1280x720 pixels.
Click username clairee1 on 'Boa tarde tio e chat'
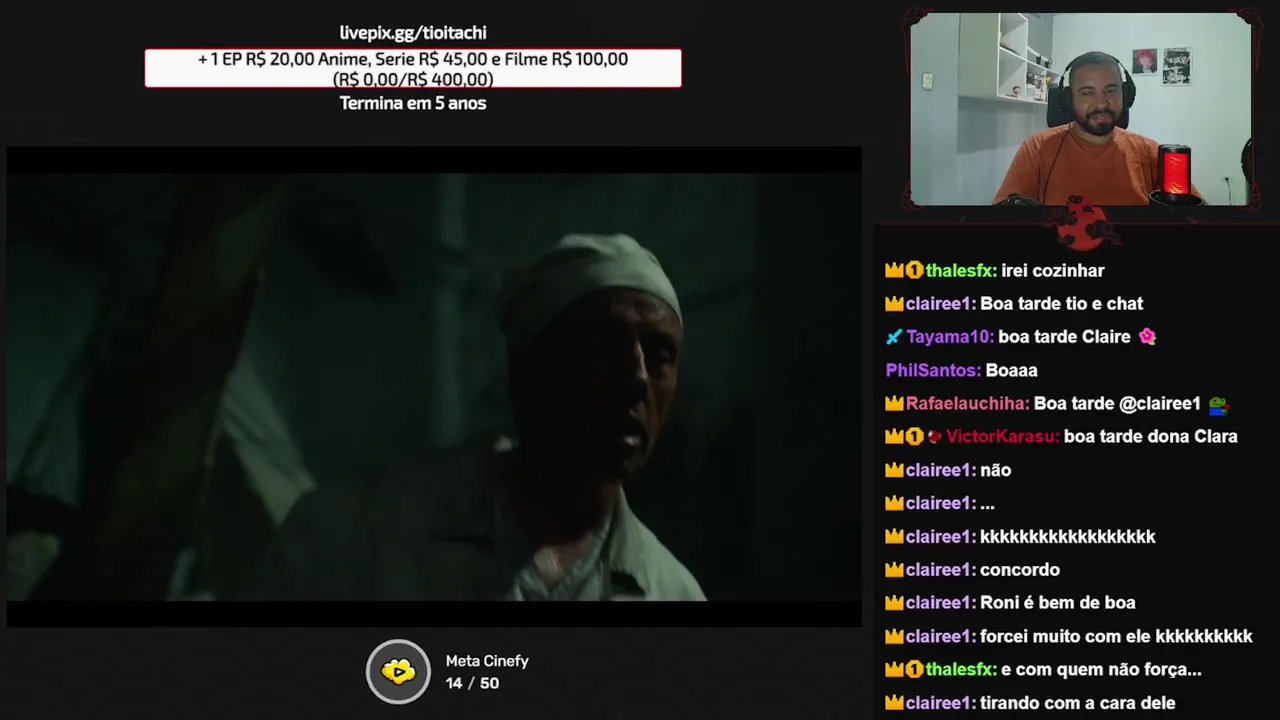(941, 304)
